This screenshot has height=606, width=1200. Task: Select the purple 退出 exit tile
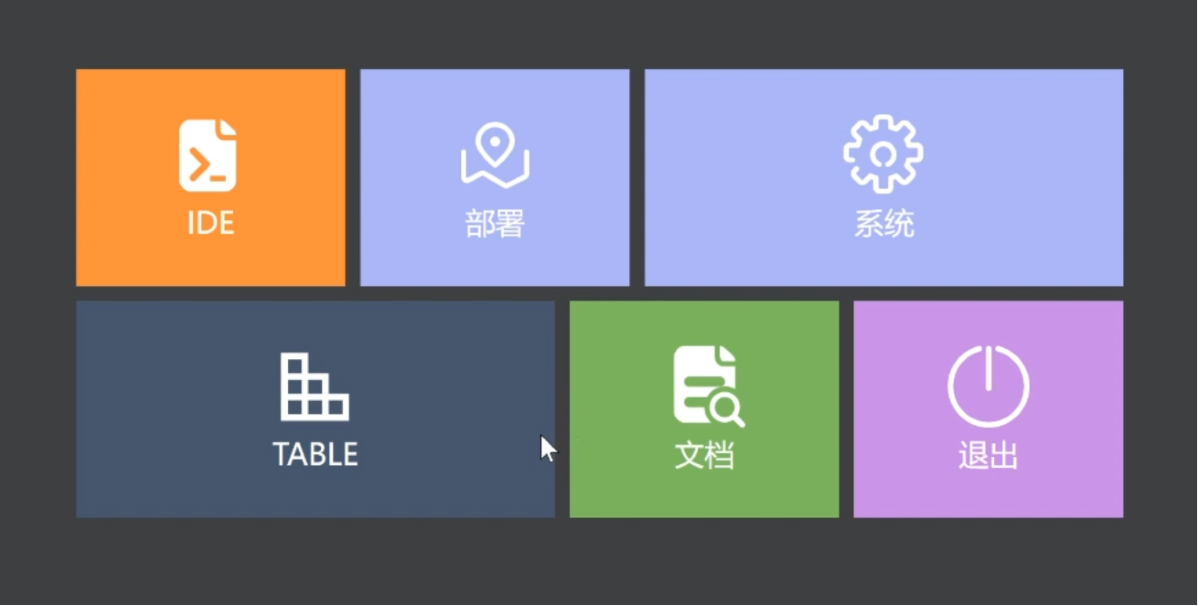[988, 409]
